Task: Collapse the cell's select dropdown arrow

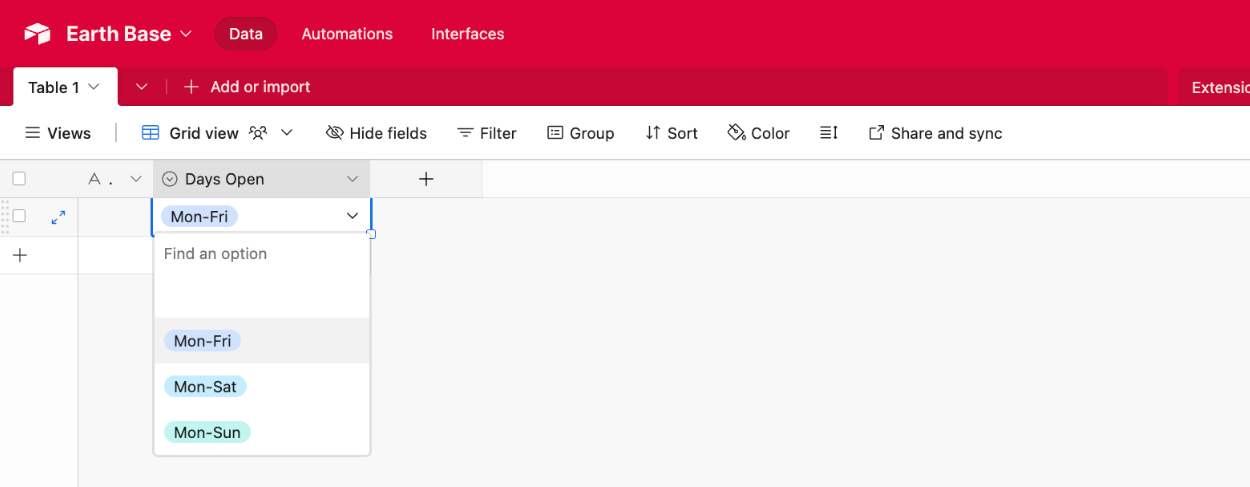Action: [352, 216]
